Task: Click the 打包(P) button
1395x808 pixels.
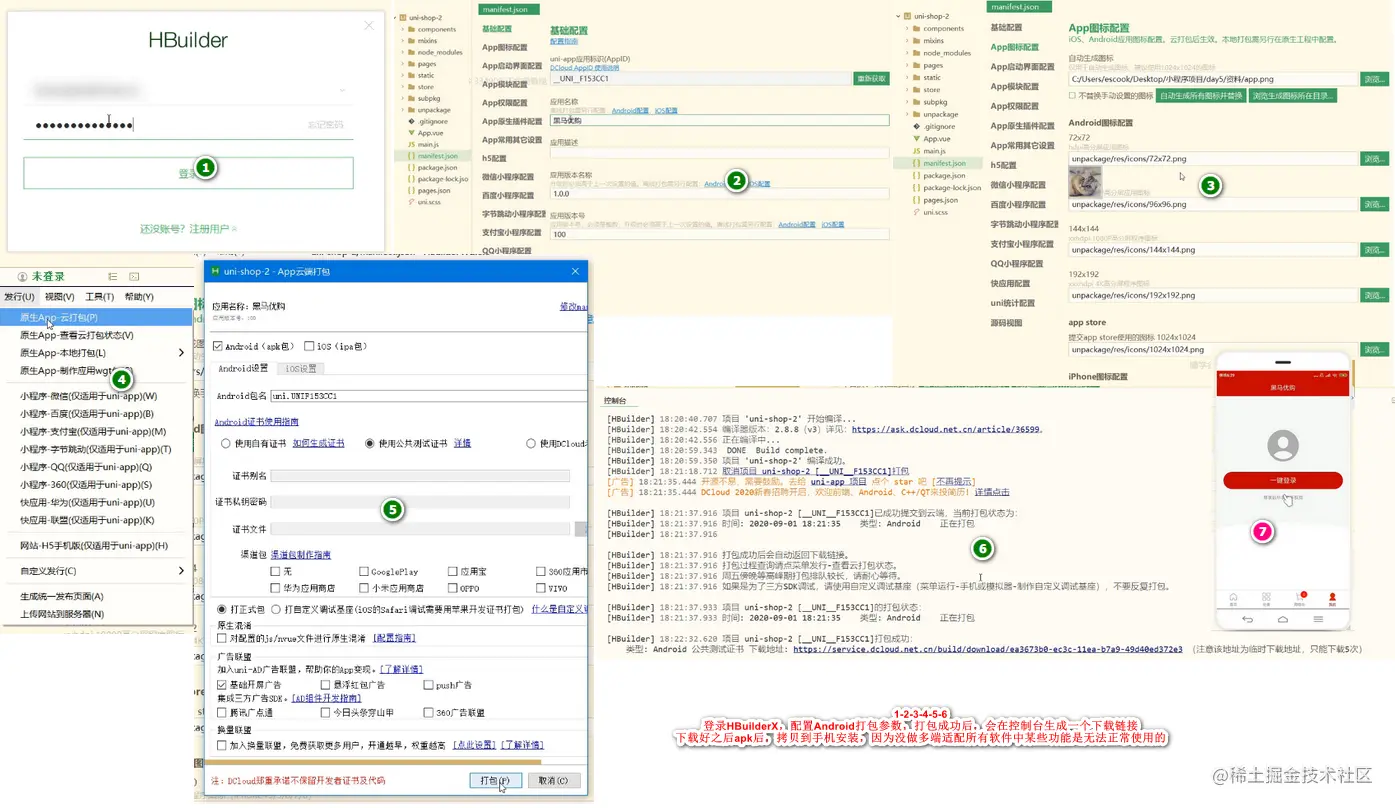Action: click(496, 780)
